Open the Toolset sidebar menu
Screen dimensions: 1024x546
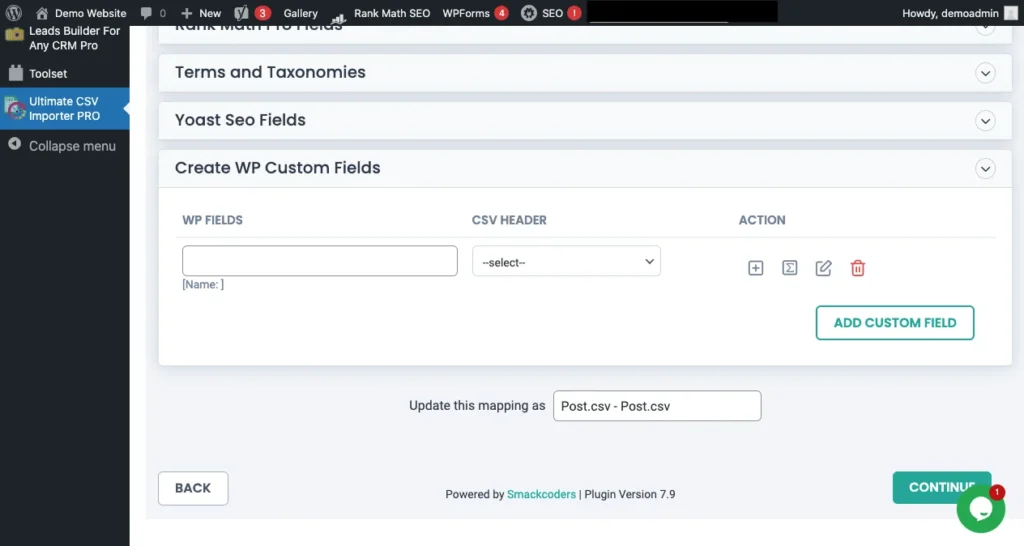[48, 73]
